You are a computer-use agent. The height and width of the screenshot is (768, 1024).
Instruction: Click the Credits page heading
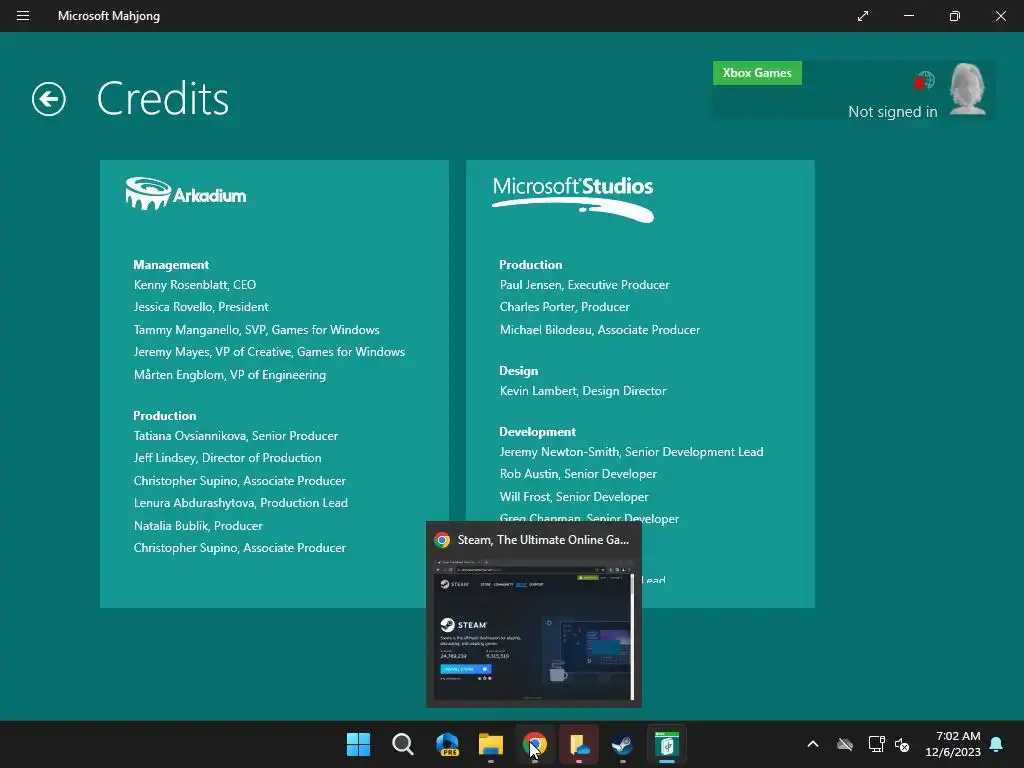(163, 99)
